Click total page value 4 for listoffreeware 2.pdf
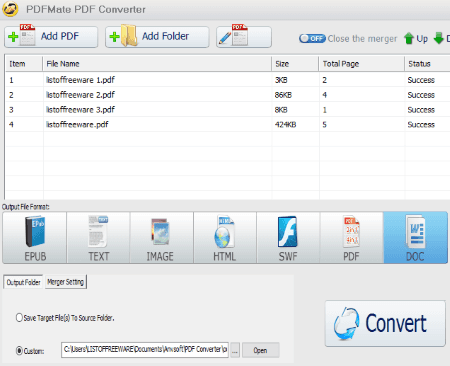Screen dimensions: 450x366 point(325,95)
